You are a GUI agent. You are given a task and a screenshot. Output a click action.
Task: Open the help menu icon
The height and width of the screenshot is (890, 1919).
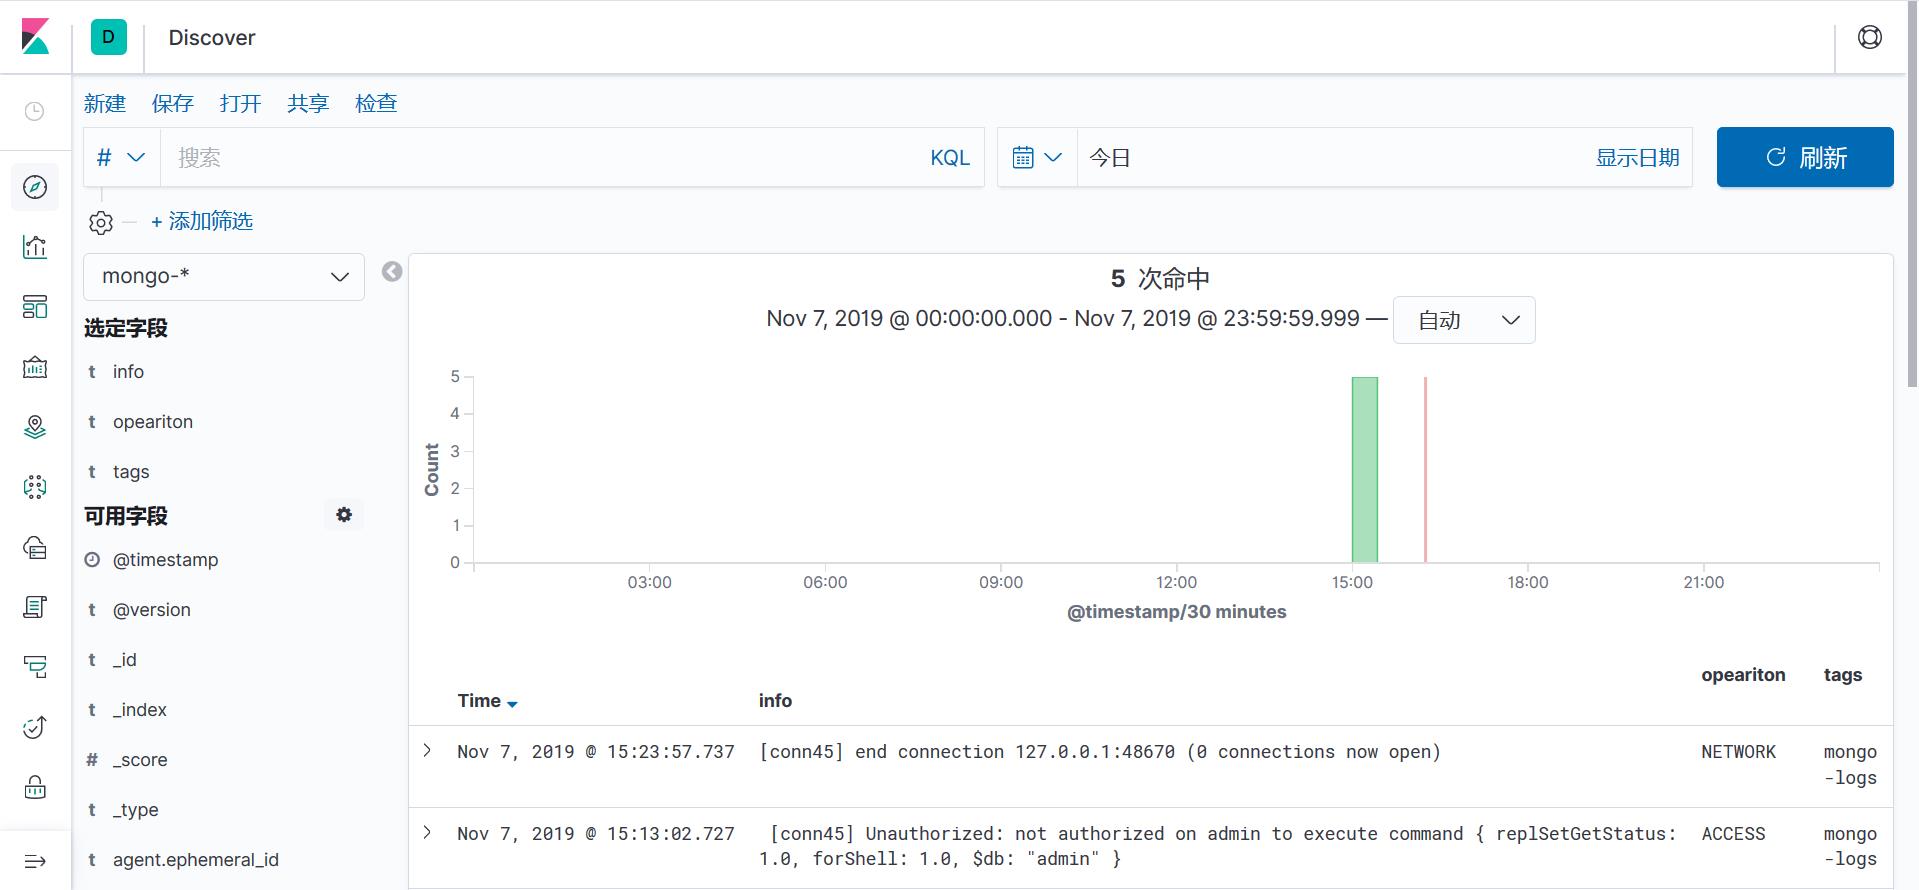pos(1869,37)
